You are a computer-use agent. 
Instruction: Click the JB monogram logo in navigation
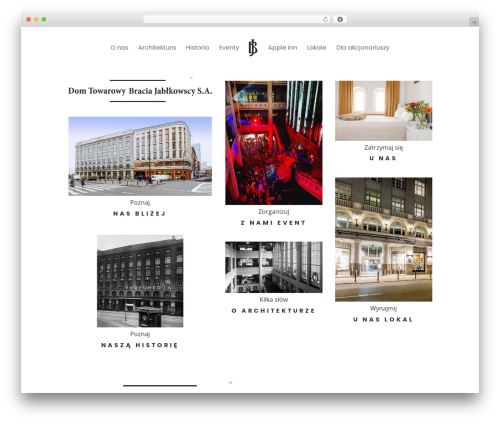pyautogui.click(x=253, y=47)
